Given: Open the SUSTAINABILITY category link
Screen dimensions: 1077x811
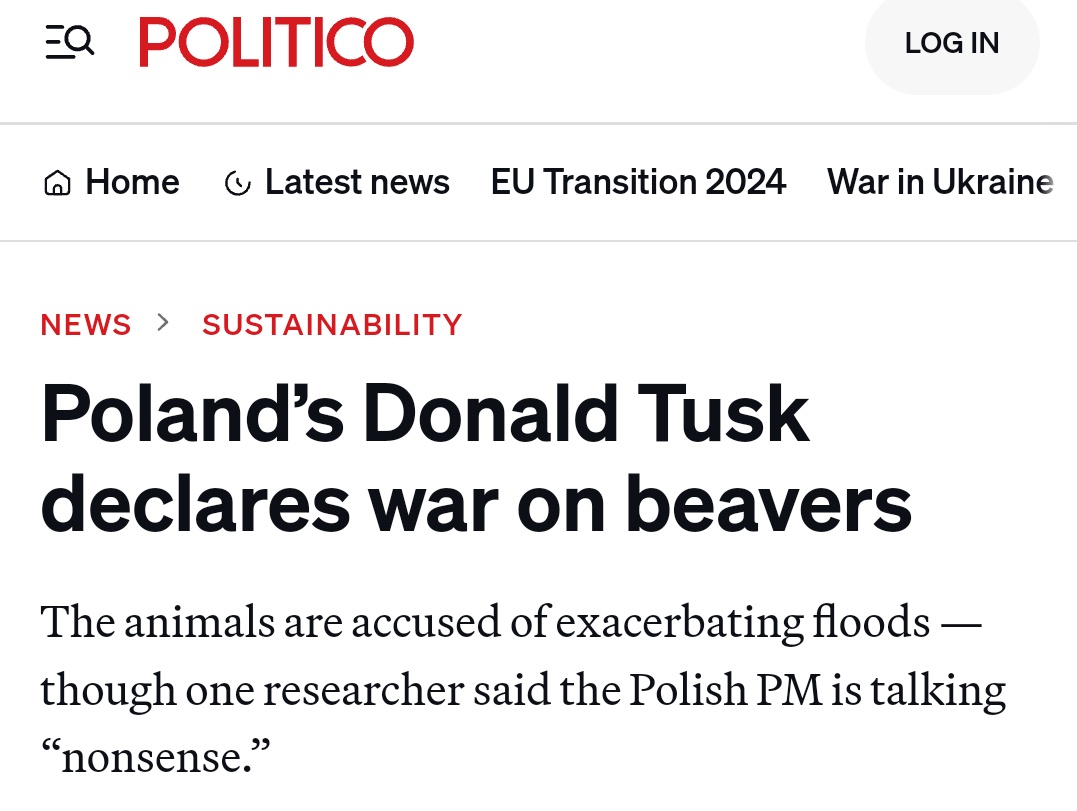Looking at the screenshot, I should [332, 325].
